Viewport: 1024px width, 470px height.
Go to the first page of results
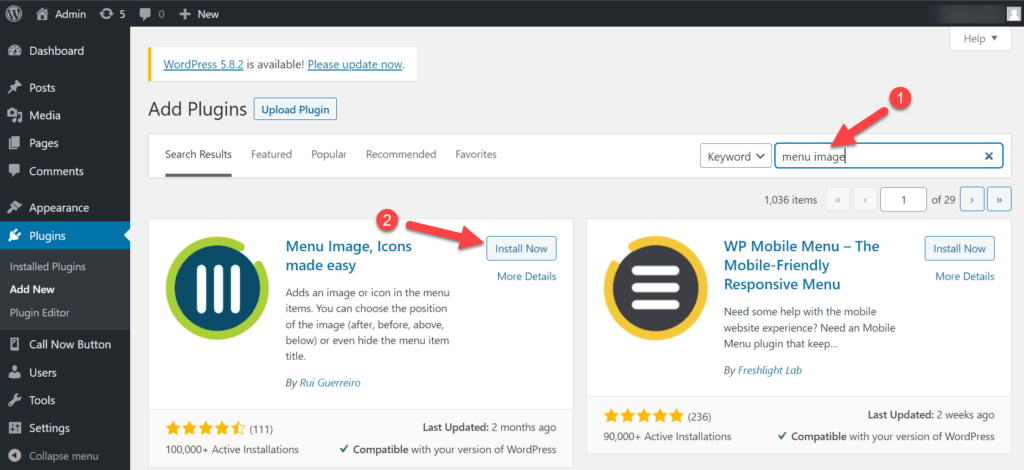coord(838,200)
